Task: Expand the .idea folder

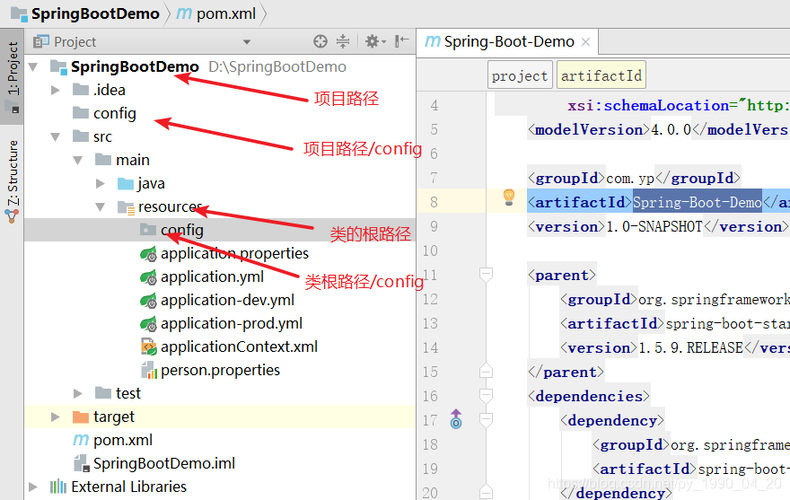Action: point(55,90)
